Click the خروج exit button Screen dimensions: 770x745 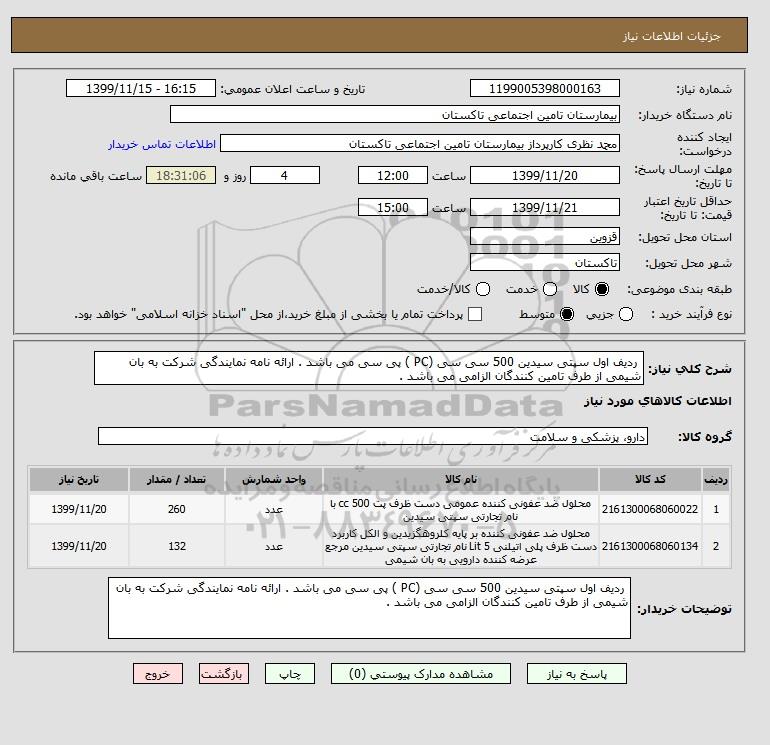(158, 674)
